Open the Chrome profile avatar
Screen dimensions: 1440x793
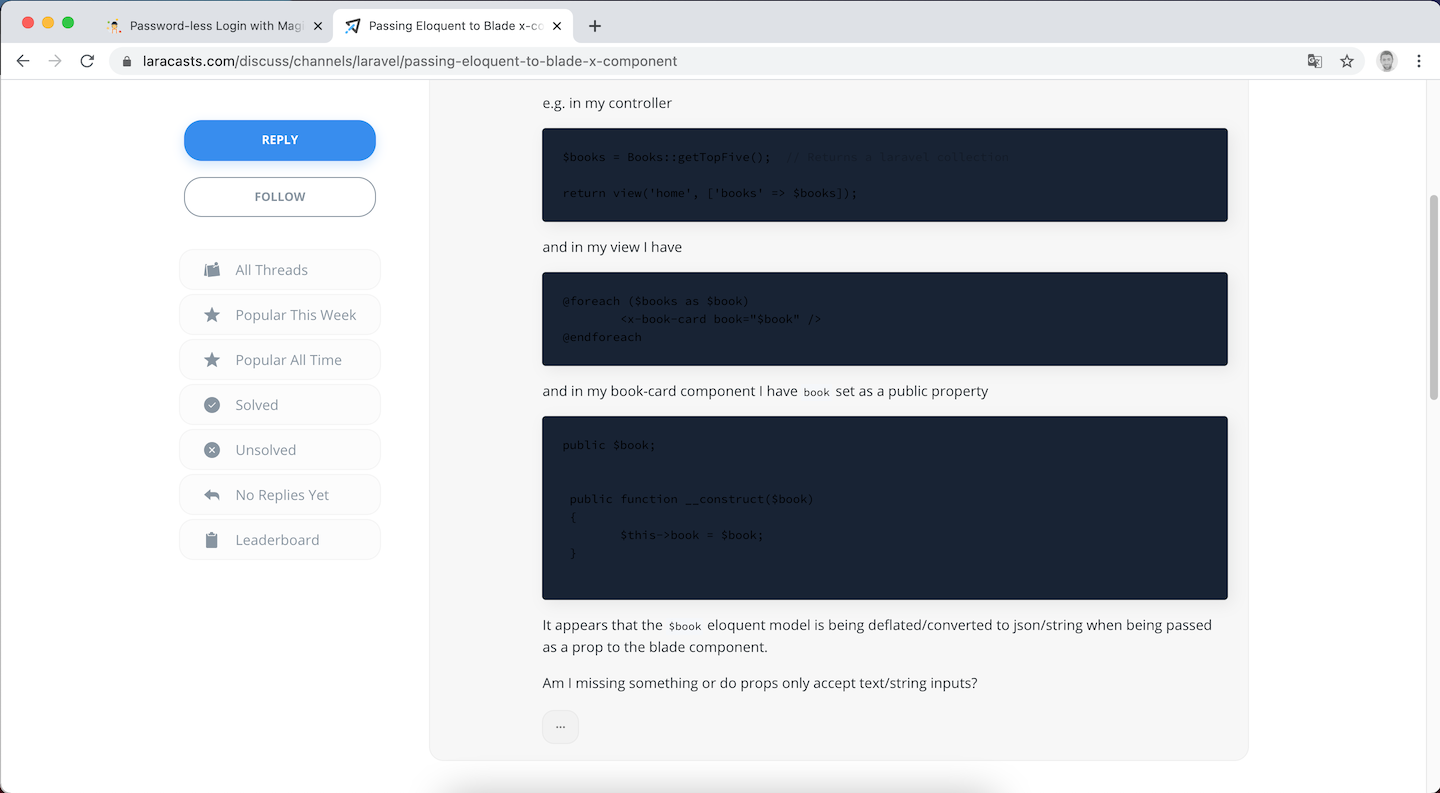click(1386, 61)
